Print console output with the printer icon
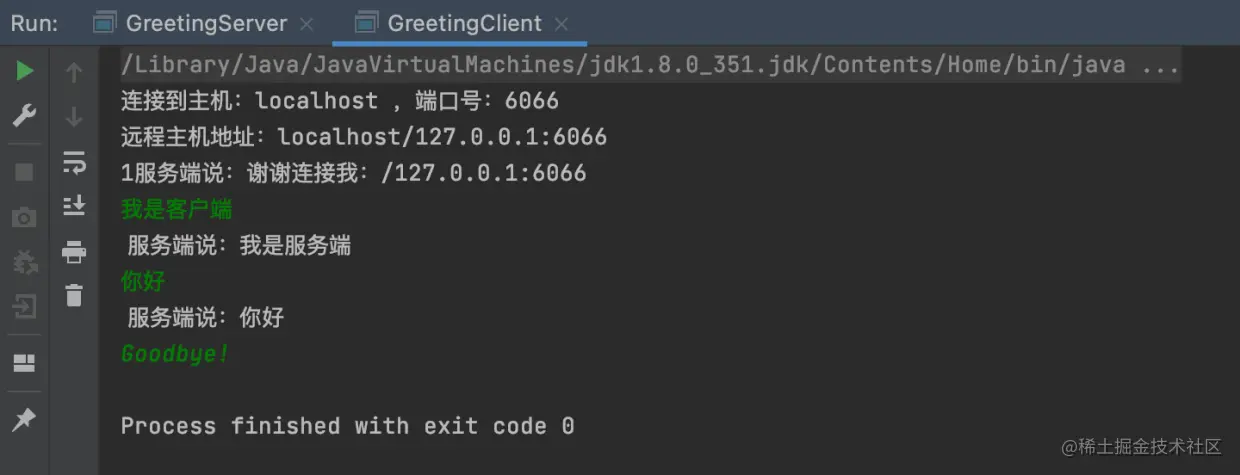 (x=74, y=251)
